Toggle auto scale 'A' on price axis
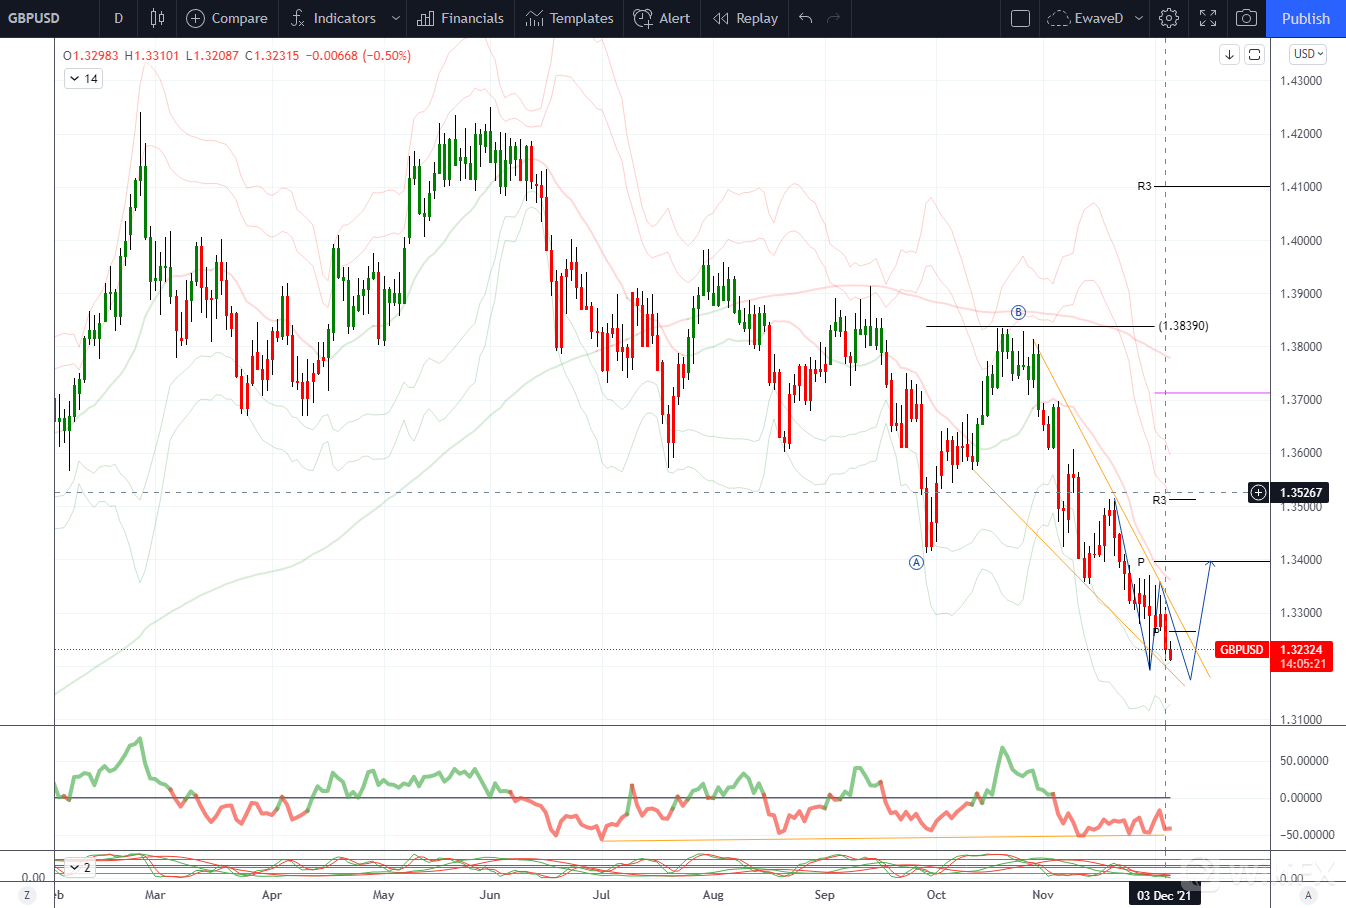Screen dimensions: 1346x908 (1308, 895)
